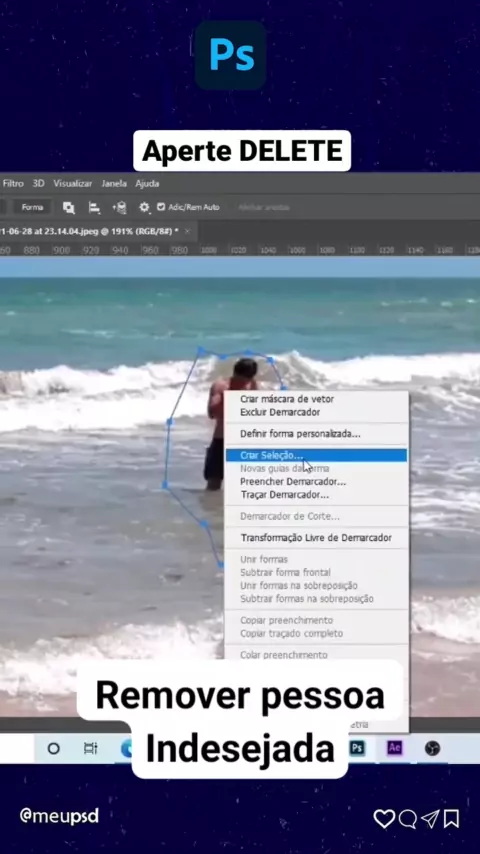Open the path alignment icon in options bar
Viewport: 480px width, 854px height.
coord(94,208)
